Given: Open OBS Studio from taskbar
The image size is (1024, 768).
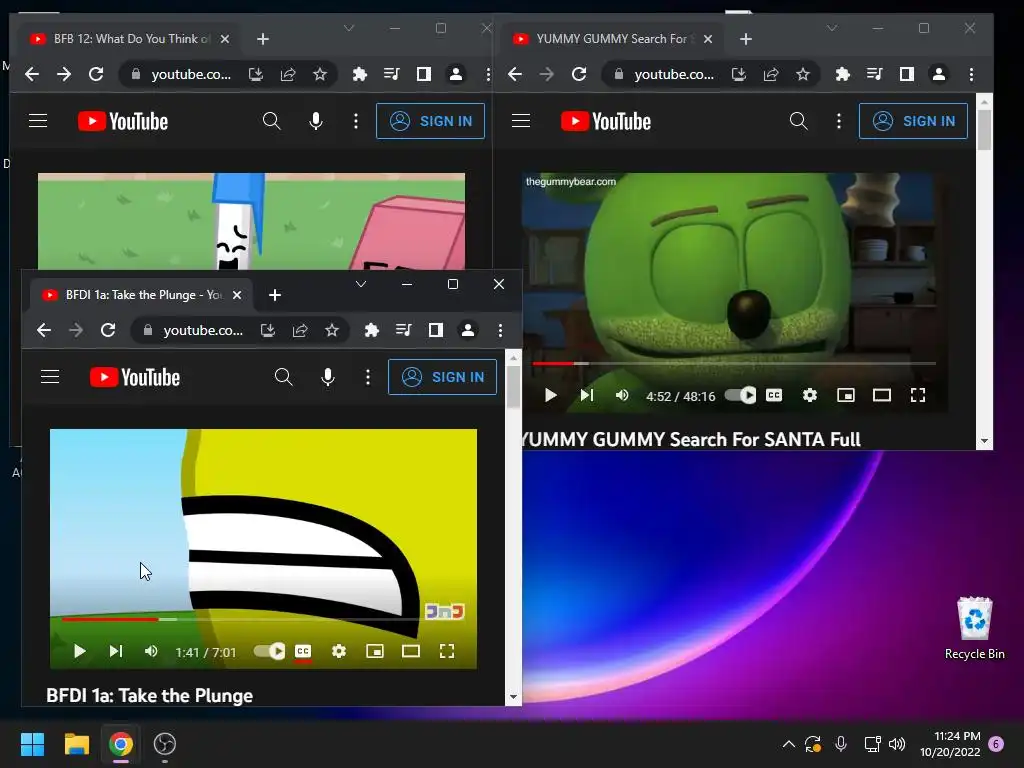Looking at the screenshot, I should (x=165, y=744).
